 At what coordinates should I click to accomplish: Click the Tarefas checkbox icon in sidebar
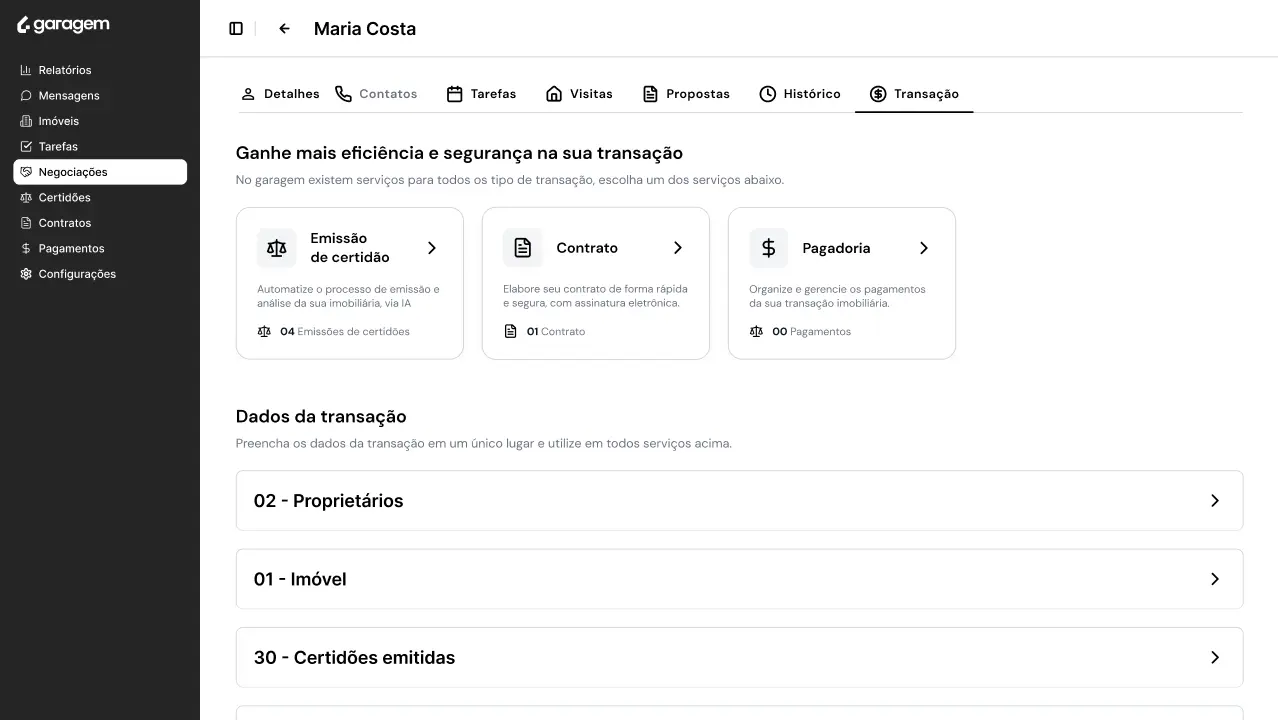pos(27,147)
